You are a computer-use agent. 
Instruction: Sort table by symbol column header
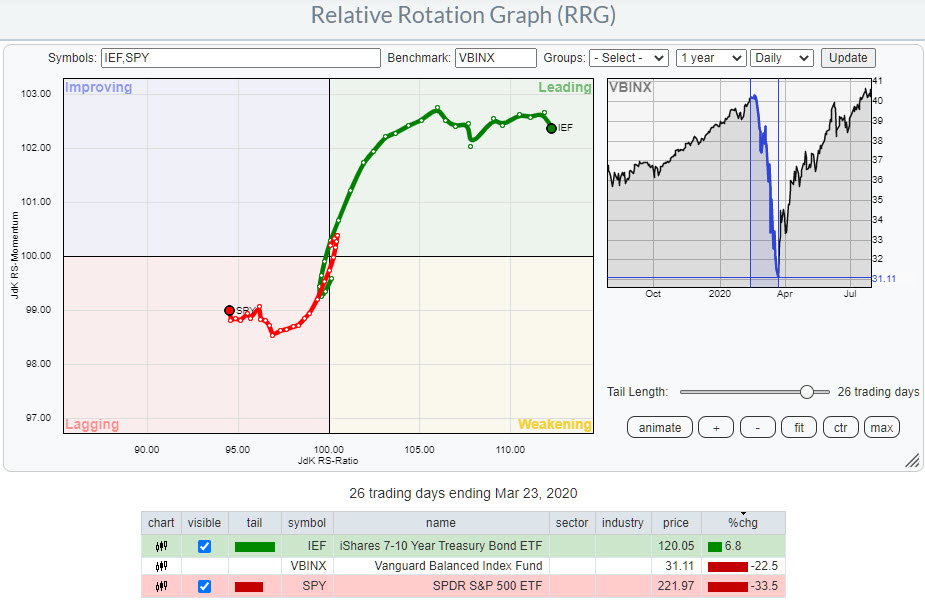[x=306, y=523]
